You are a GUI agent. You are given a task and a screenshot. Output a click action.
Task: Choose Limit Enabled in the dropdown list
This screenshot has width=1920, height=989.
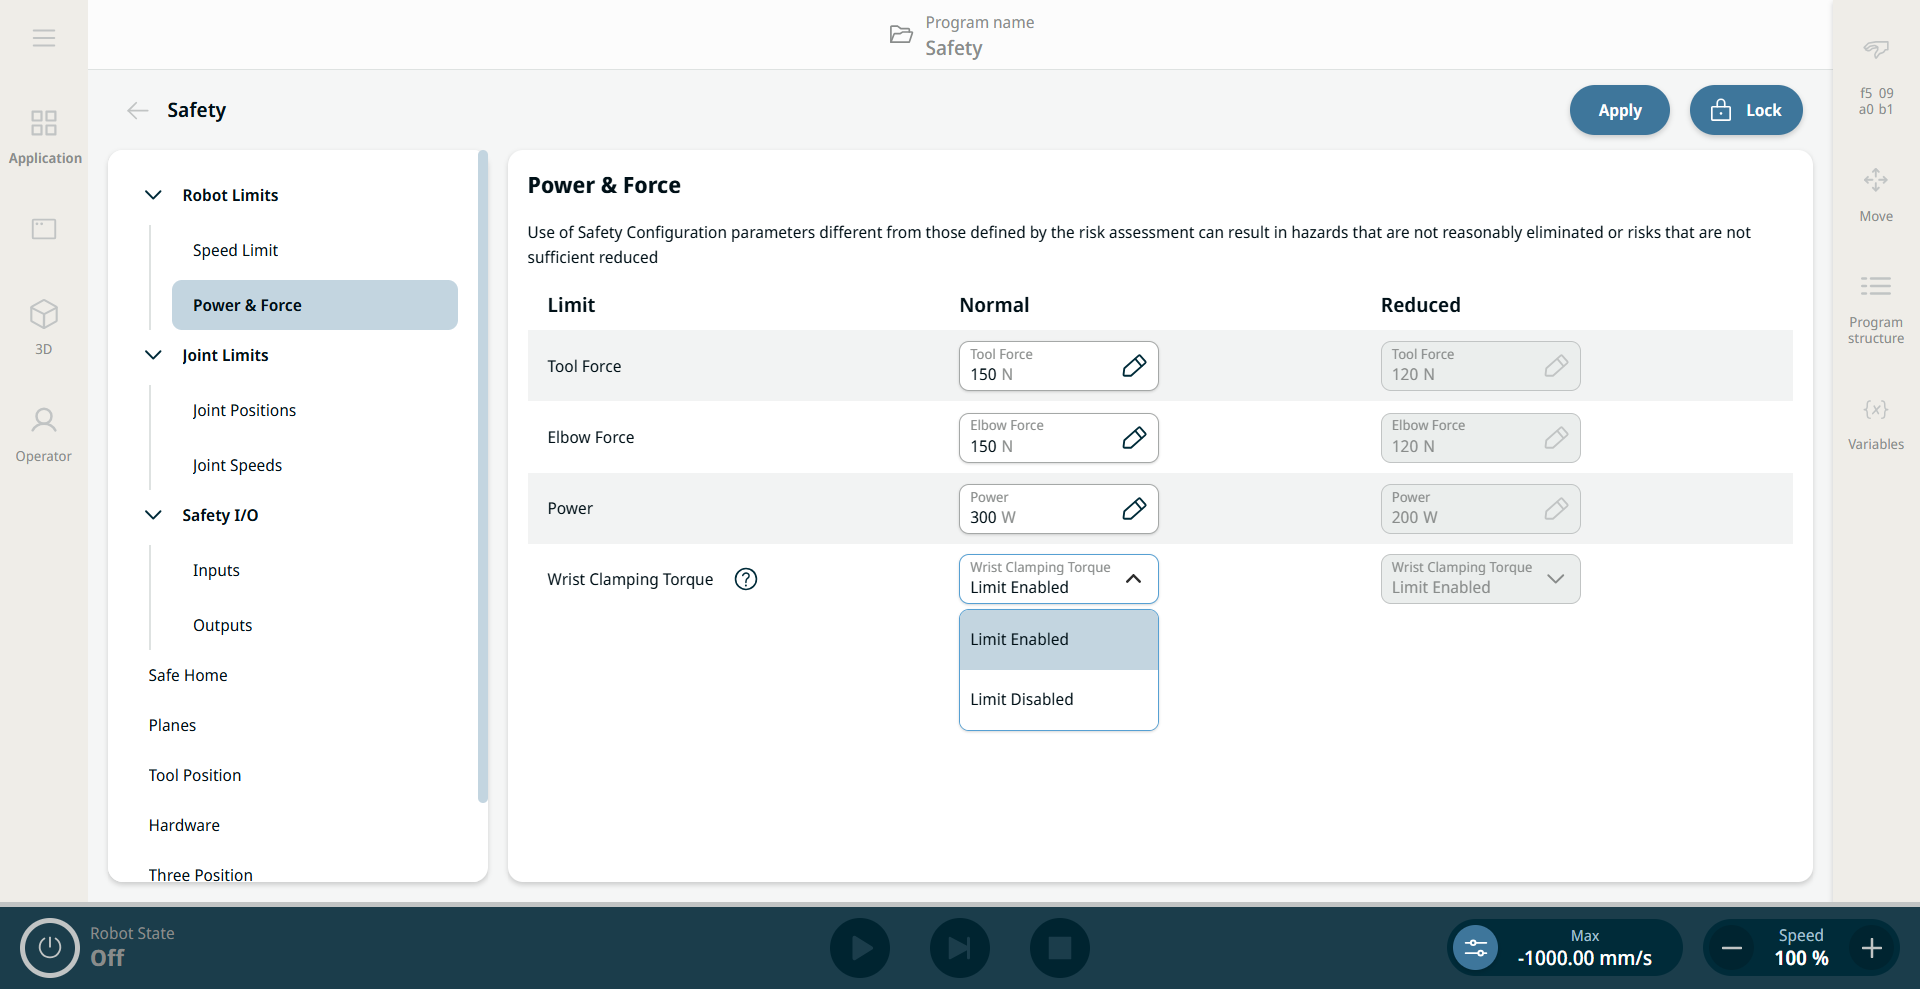(1058, 640)
